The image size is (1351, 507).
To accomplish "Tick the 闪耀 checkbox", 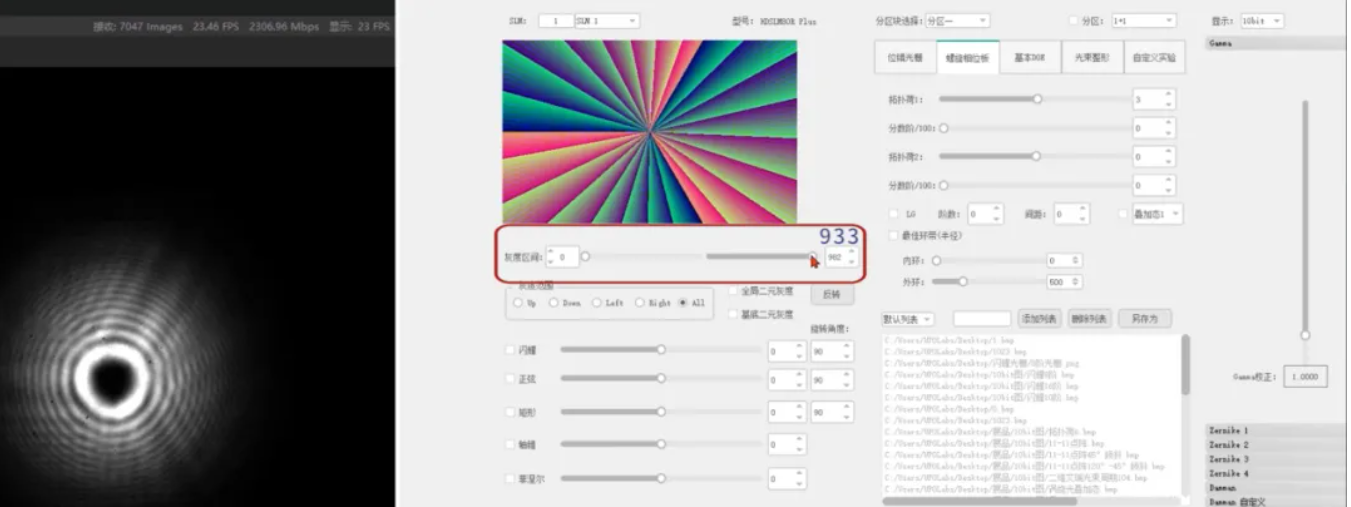I will pos(511,350).
